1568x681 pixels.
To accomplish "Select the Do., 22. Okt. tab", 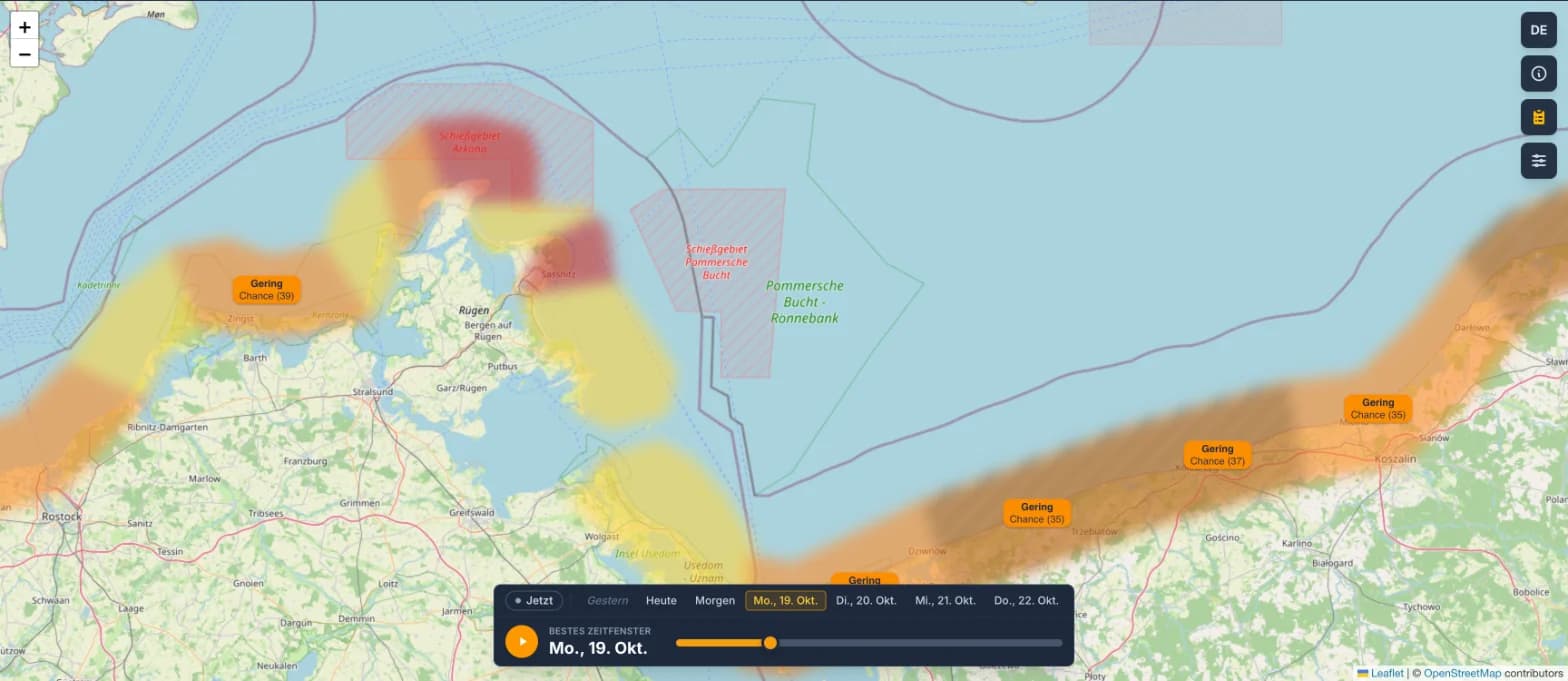I will click(1026, 601).
